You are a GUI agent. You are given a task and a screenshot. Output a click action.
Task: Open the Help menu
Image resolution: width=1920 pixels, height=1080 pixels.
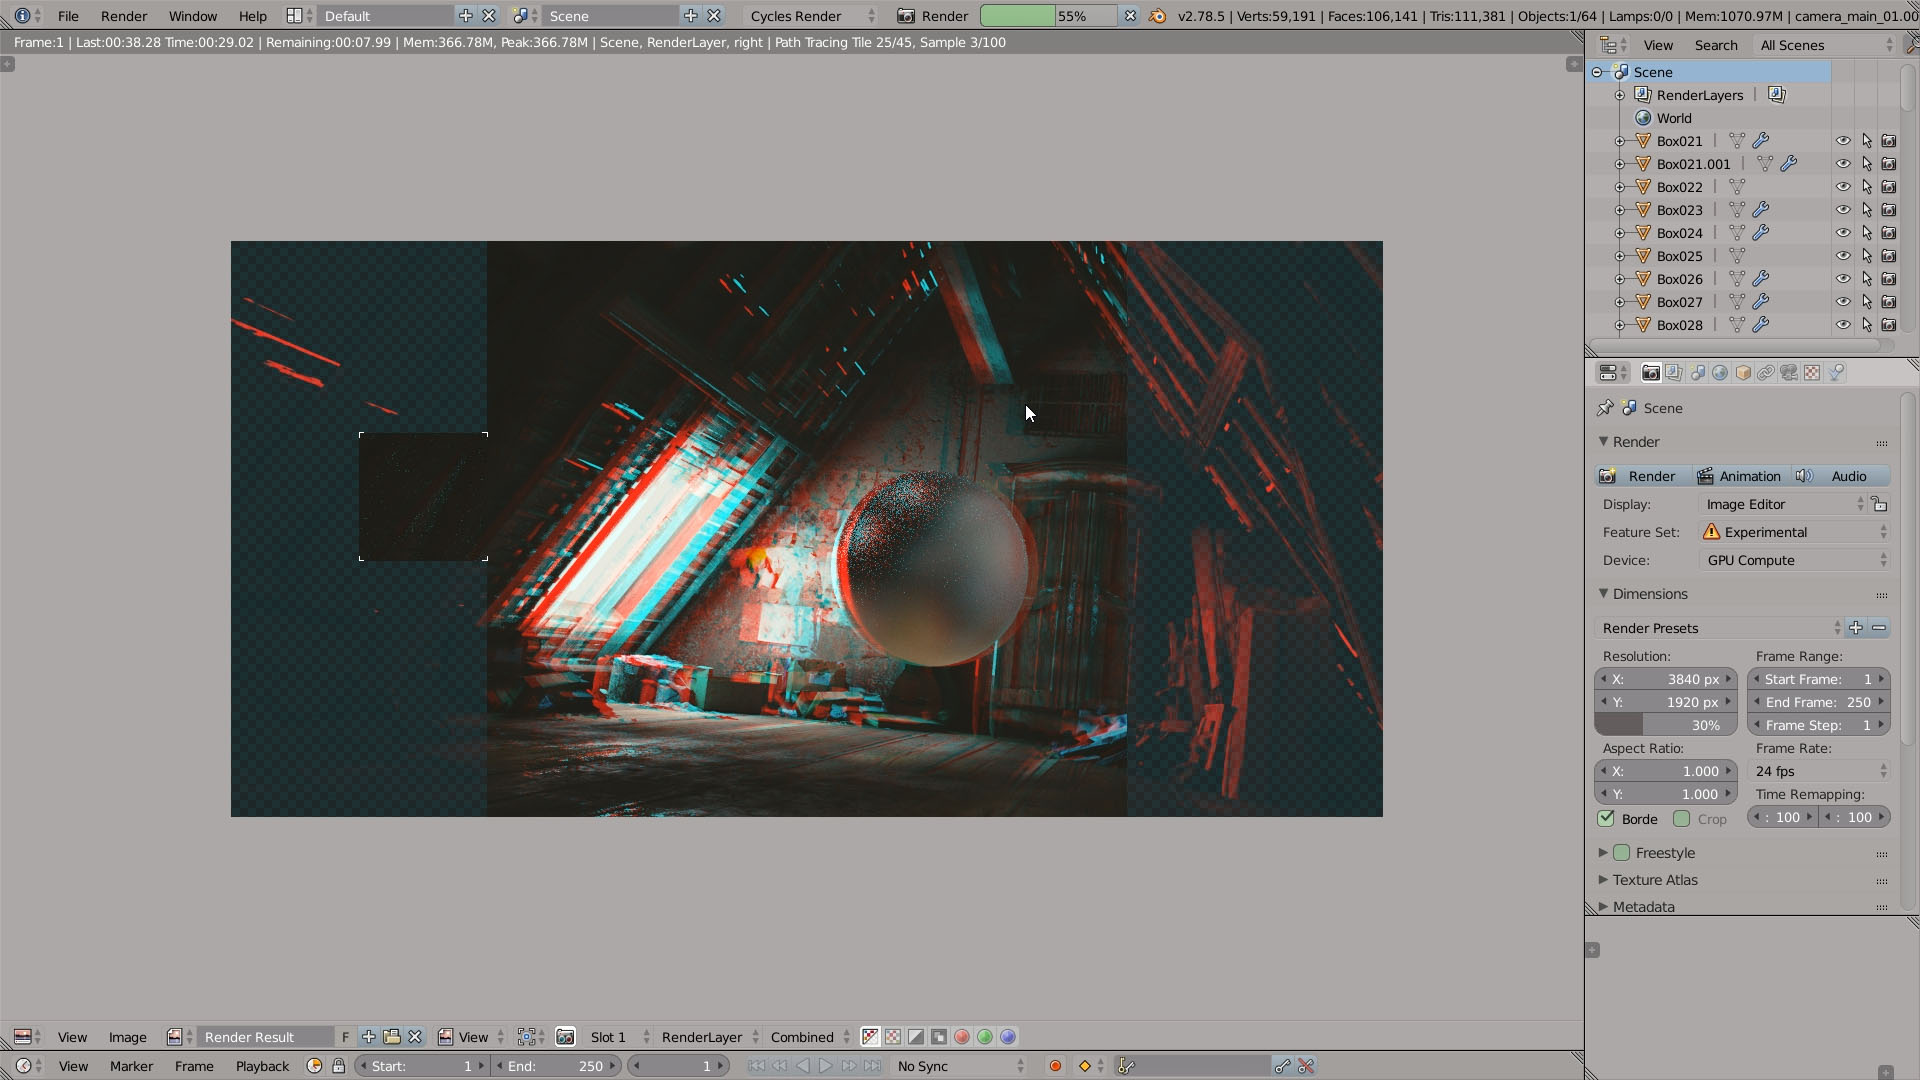pyautogui.click(x=252, y=16)
